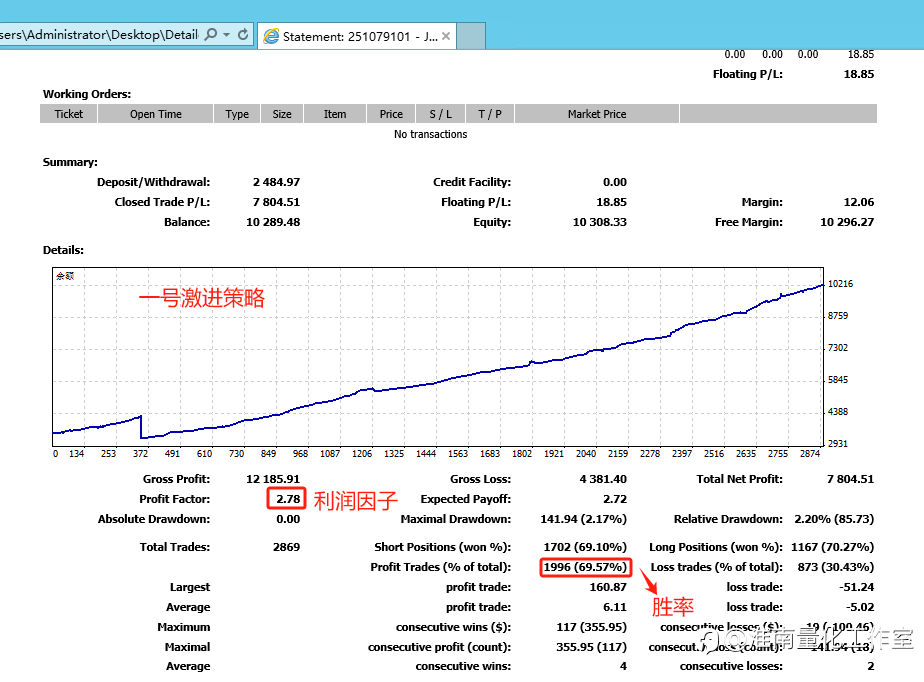Click the Ticket column header

point(69,114)
